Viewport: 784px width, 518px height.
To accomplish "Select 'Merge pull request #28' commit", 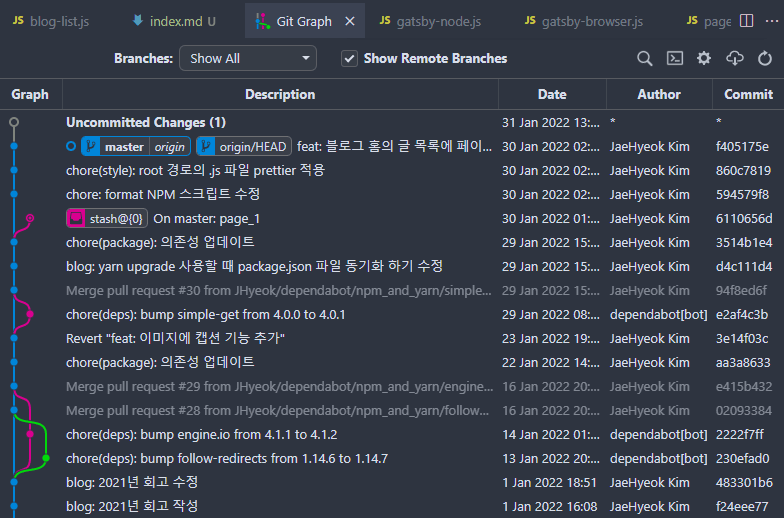I will [392, 410].
